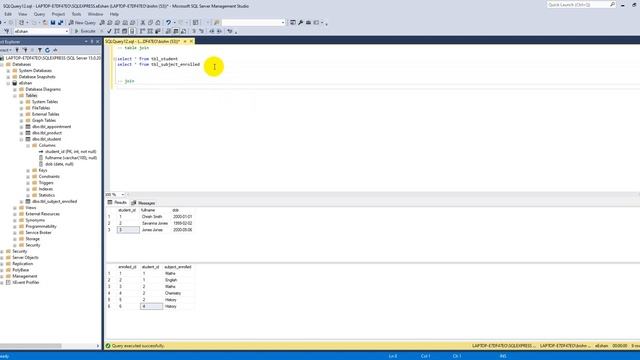Expand the Database Diagrams node
The width and height of the screenshot is (640, 360).
tap(15, 89)
